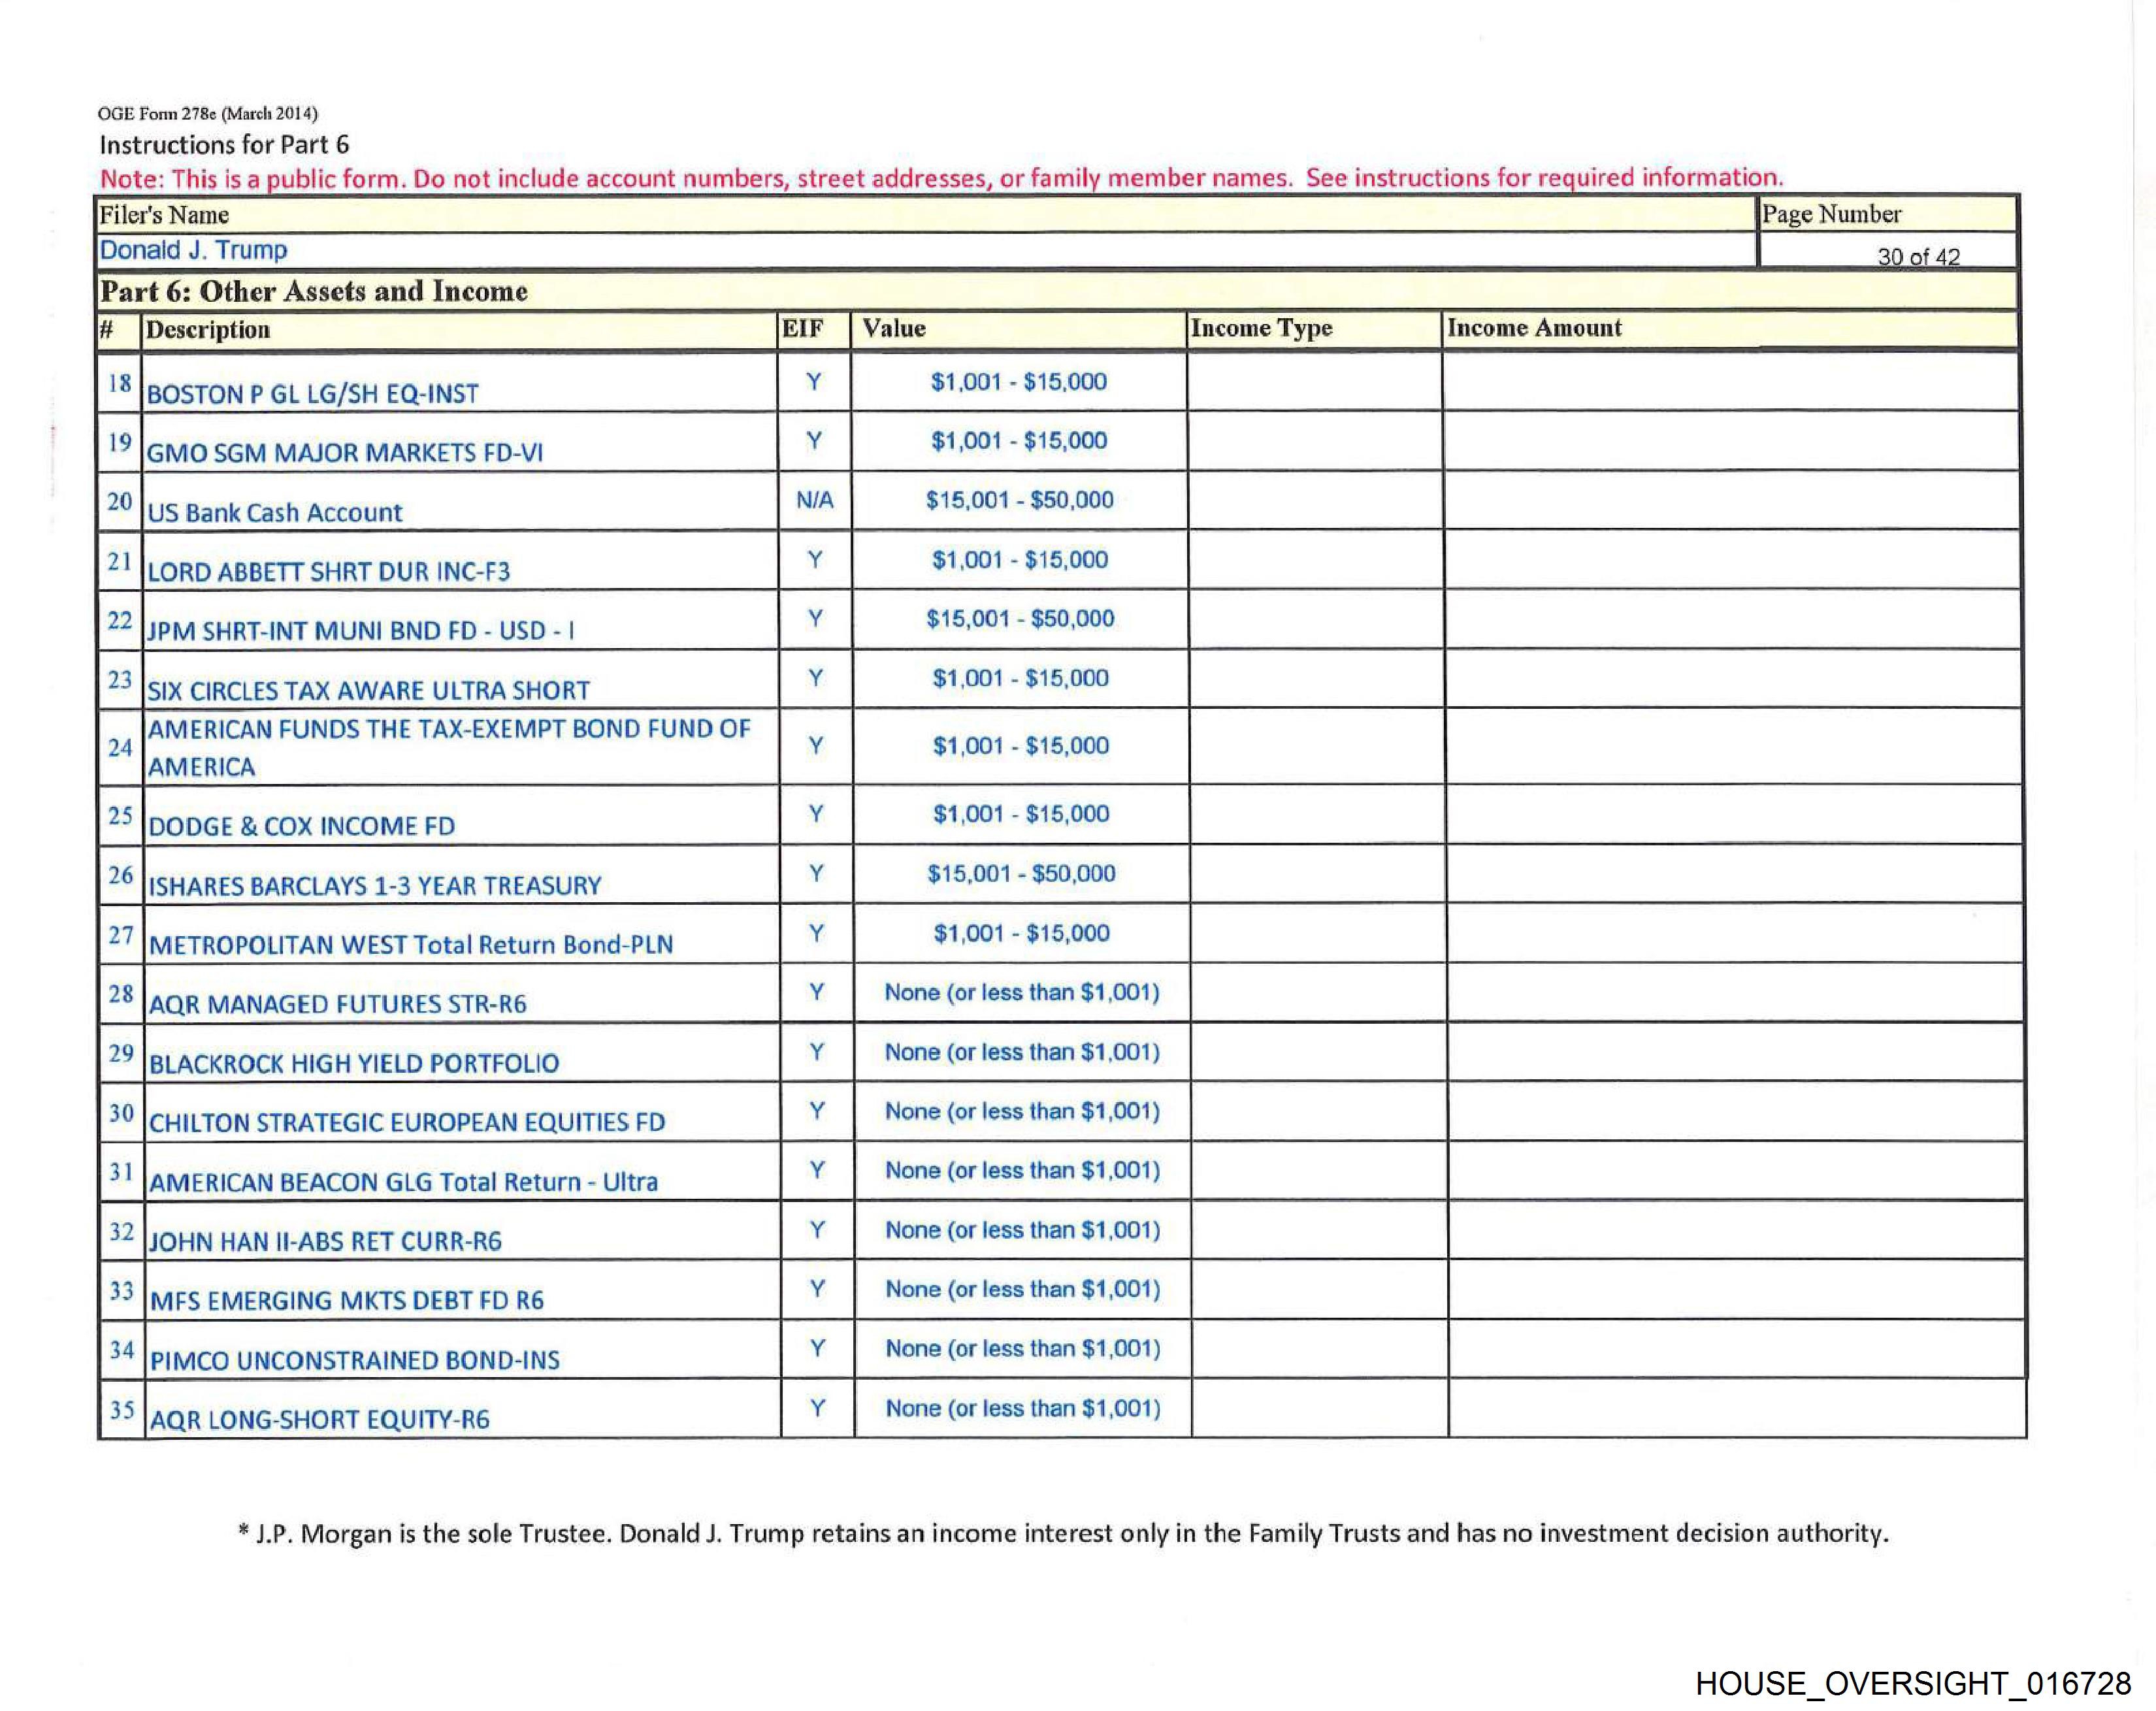Click BLACKROCK HIGH YIELD PORTFOLIO description

tap(353, 1063)
